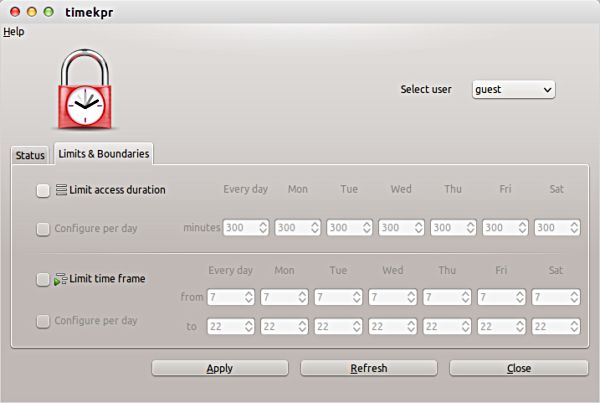600x403 pixels.
Task: Toggle Configure per day under access duration
Action: click(x=43, y=229)
